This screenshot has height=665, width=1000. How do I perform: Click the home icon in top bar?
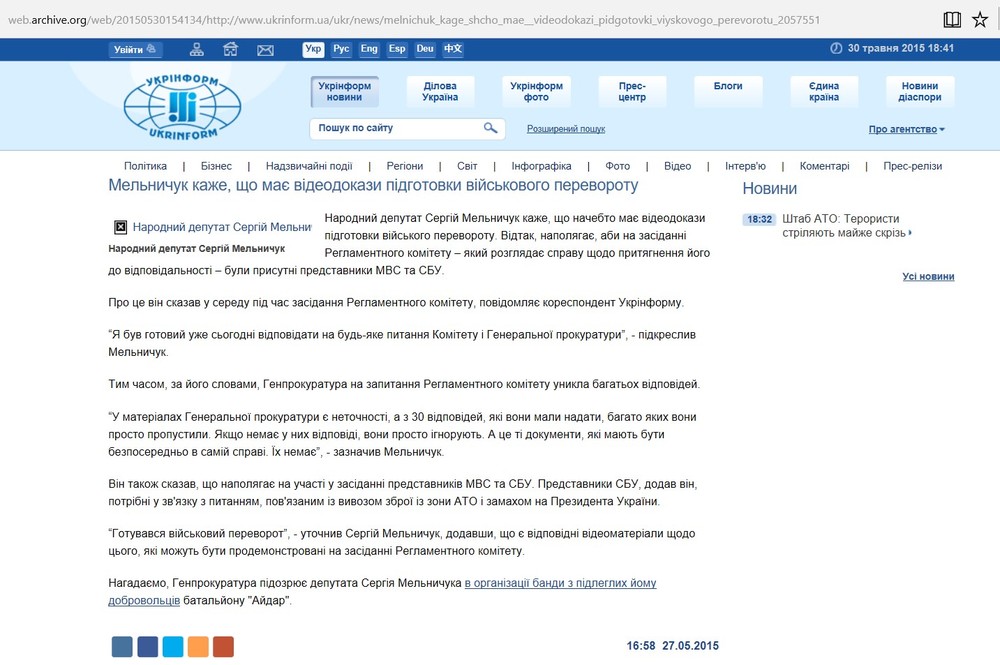[231, 49]
